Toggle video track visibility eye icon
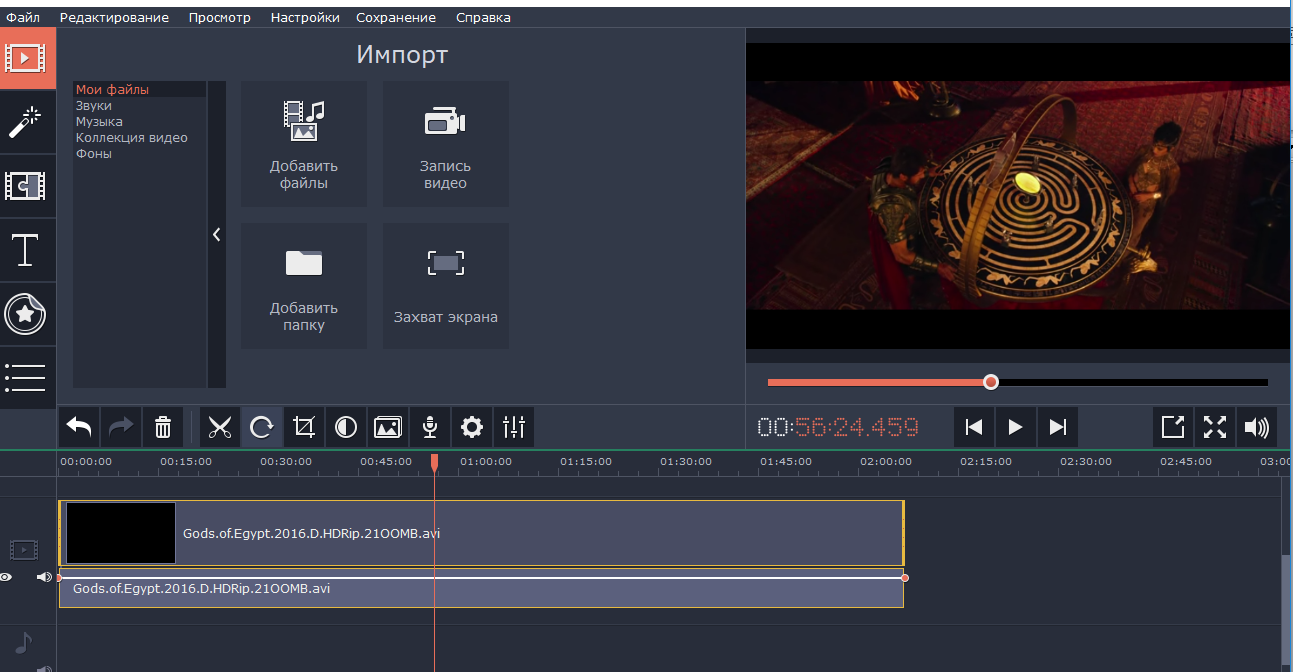Screen dimensions: 1293x672 point(6,577)
